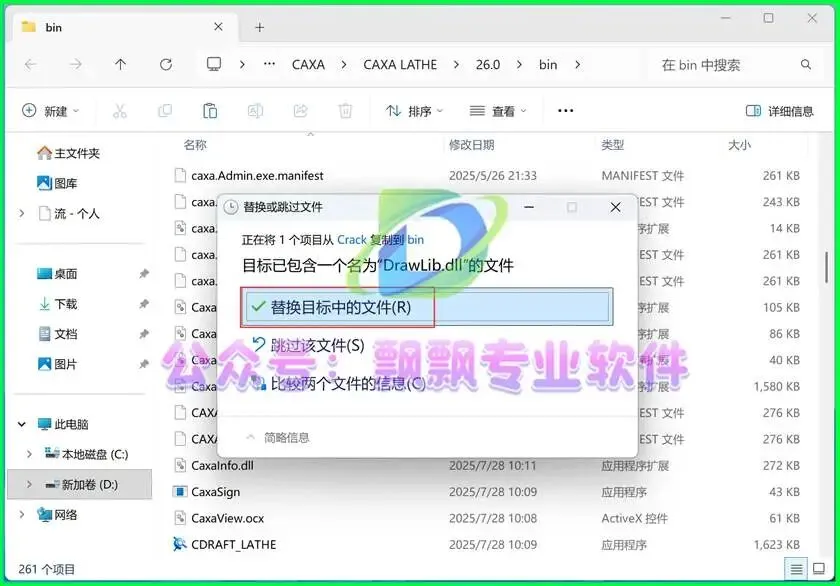840x586 pixels.
Task: Click the Copy icon in toolbar
Action: tap(165, 111)
